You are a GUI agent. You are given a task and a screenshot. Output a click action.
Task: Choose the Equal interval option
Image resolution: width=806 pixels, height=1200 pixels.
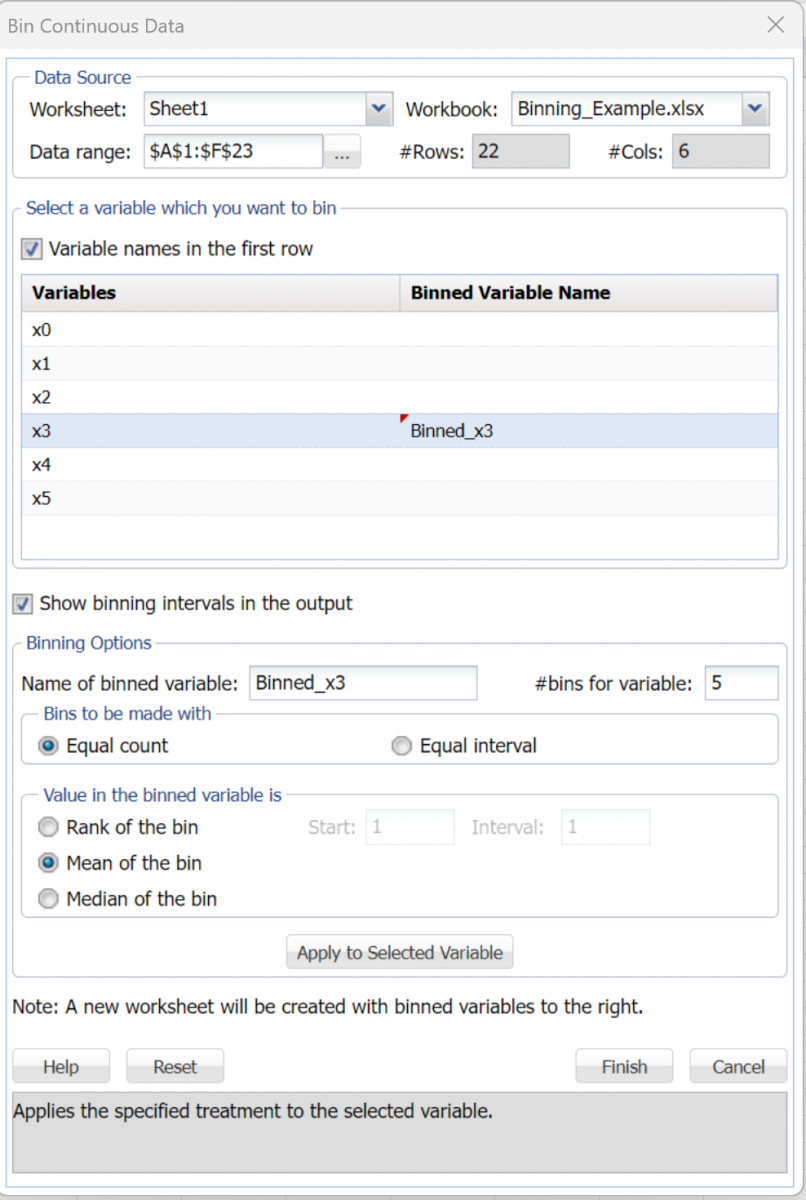(402, 746)
